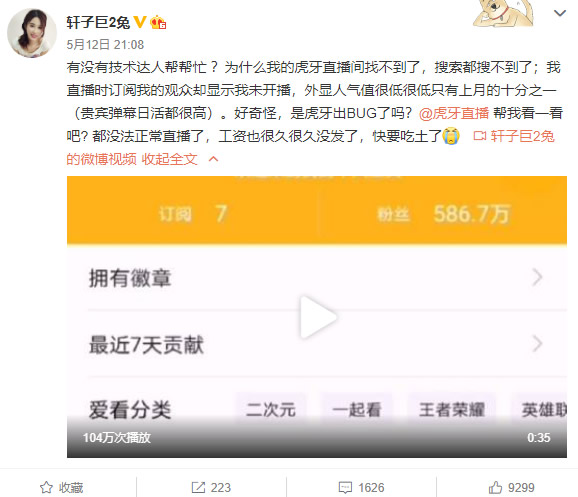Image resolution: width=578 pixels, height=497 pixels.
Task: Click the star favorite icon
Action: pyautogui.click(x=46, y=487)
